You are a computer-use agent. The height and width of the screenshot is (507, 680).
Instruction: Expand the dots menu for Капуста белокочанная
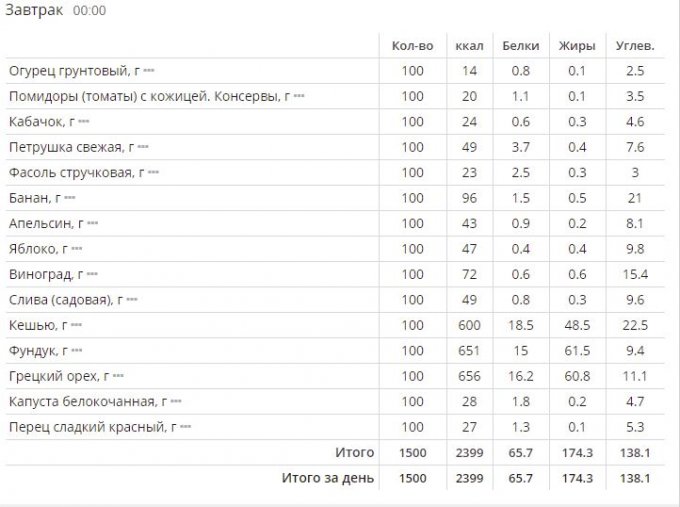175,402
